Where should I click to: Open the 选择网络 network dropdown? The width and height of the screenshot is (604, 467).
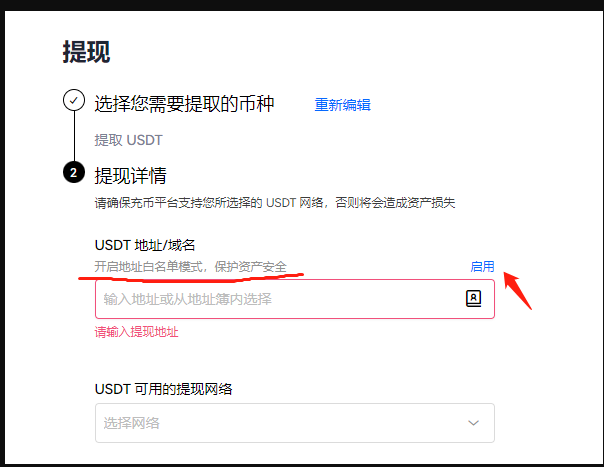(x=295, y=423)
